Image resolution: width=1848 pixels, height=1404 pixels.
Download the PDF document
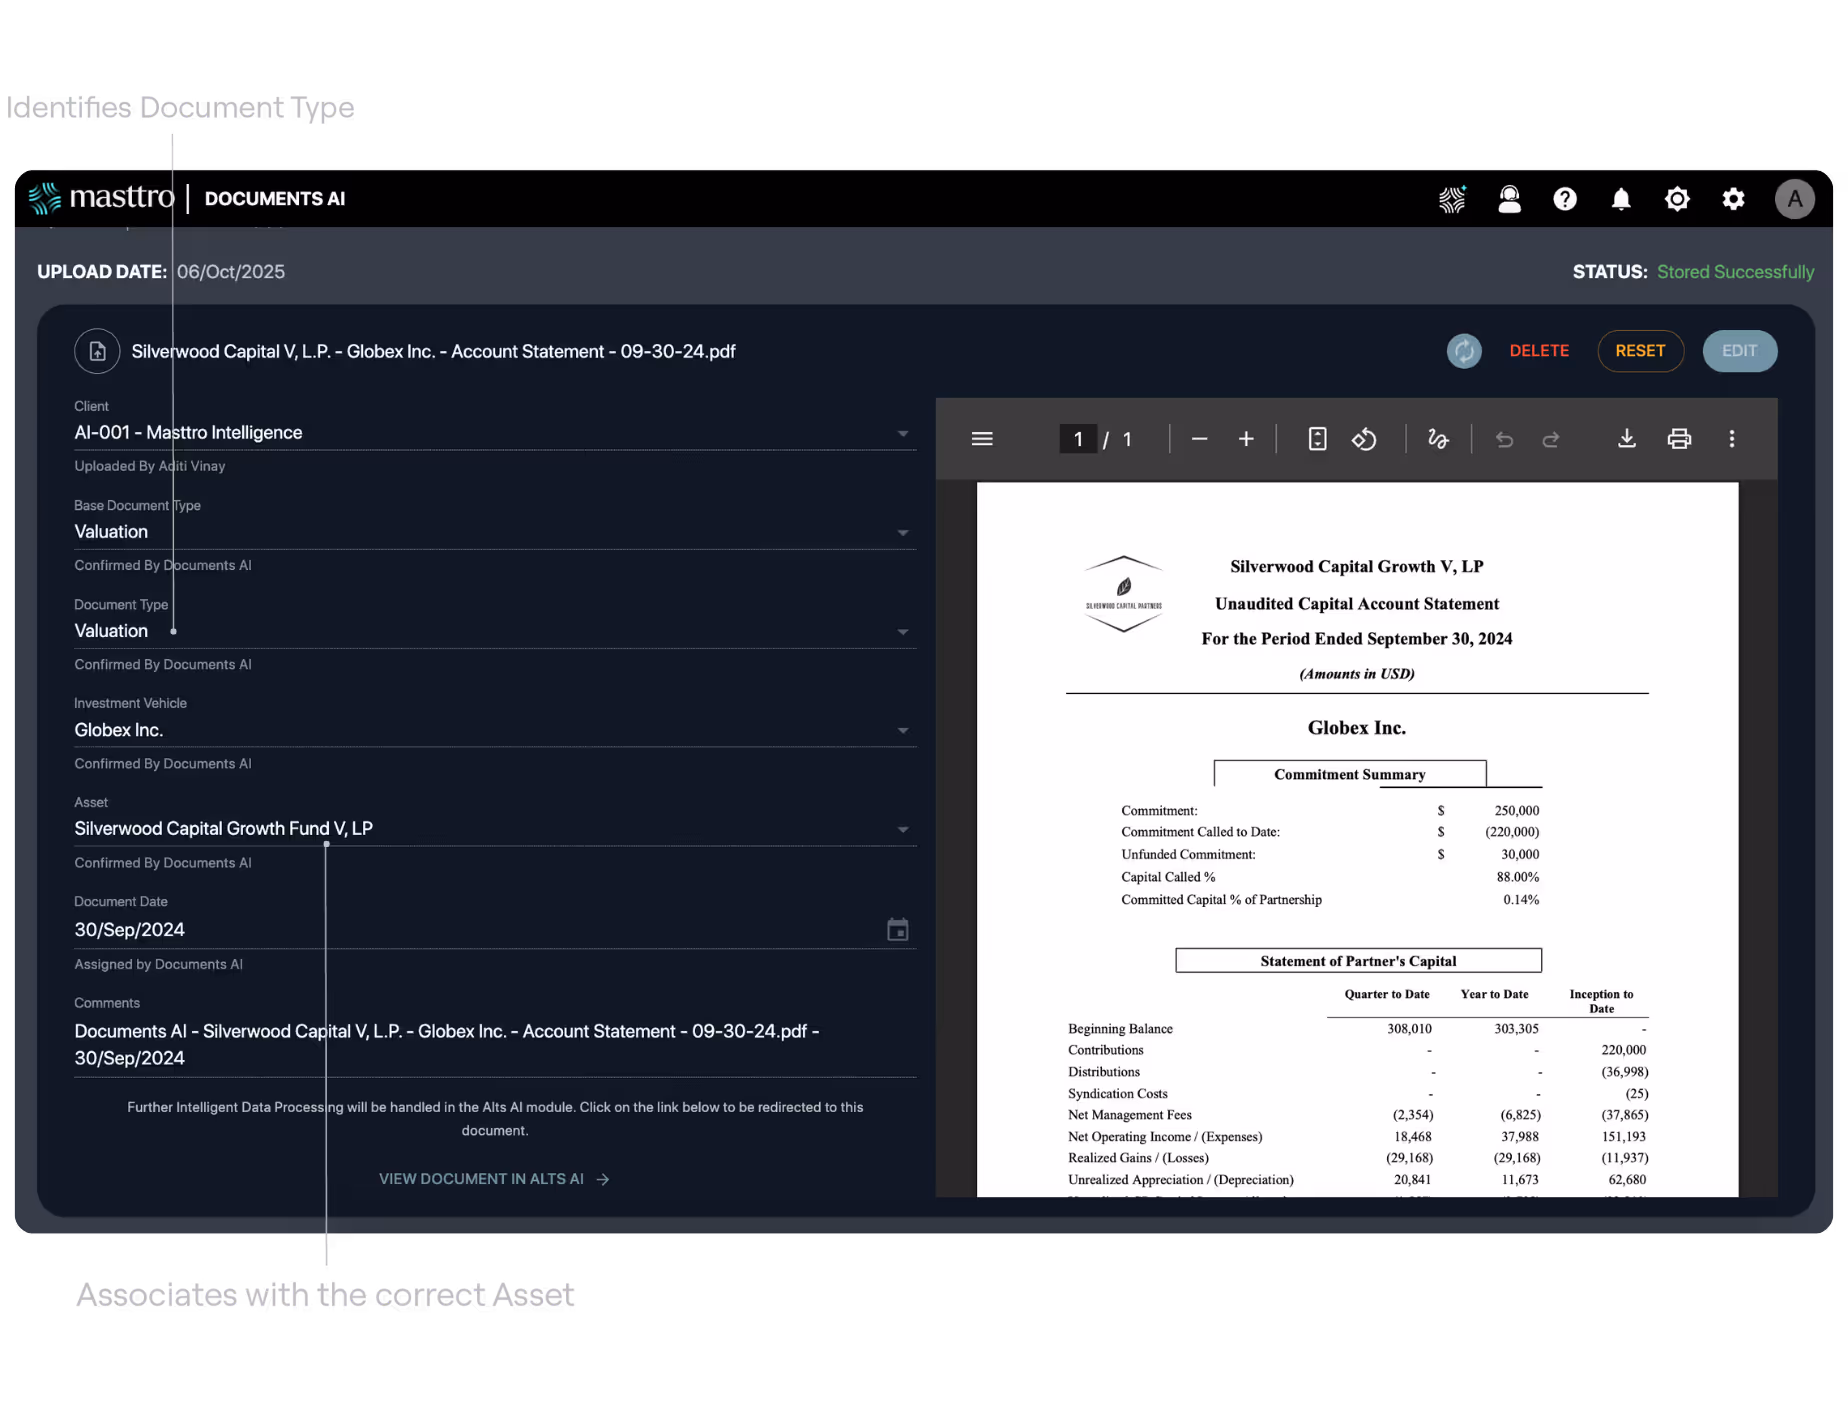point(1627,439)
